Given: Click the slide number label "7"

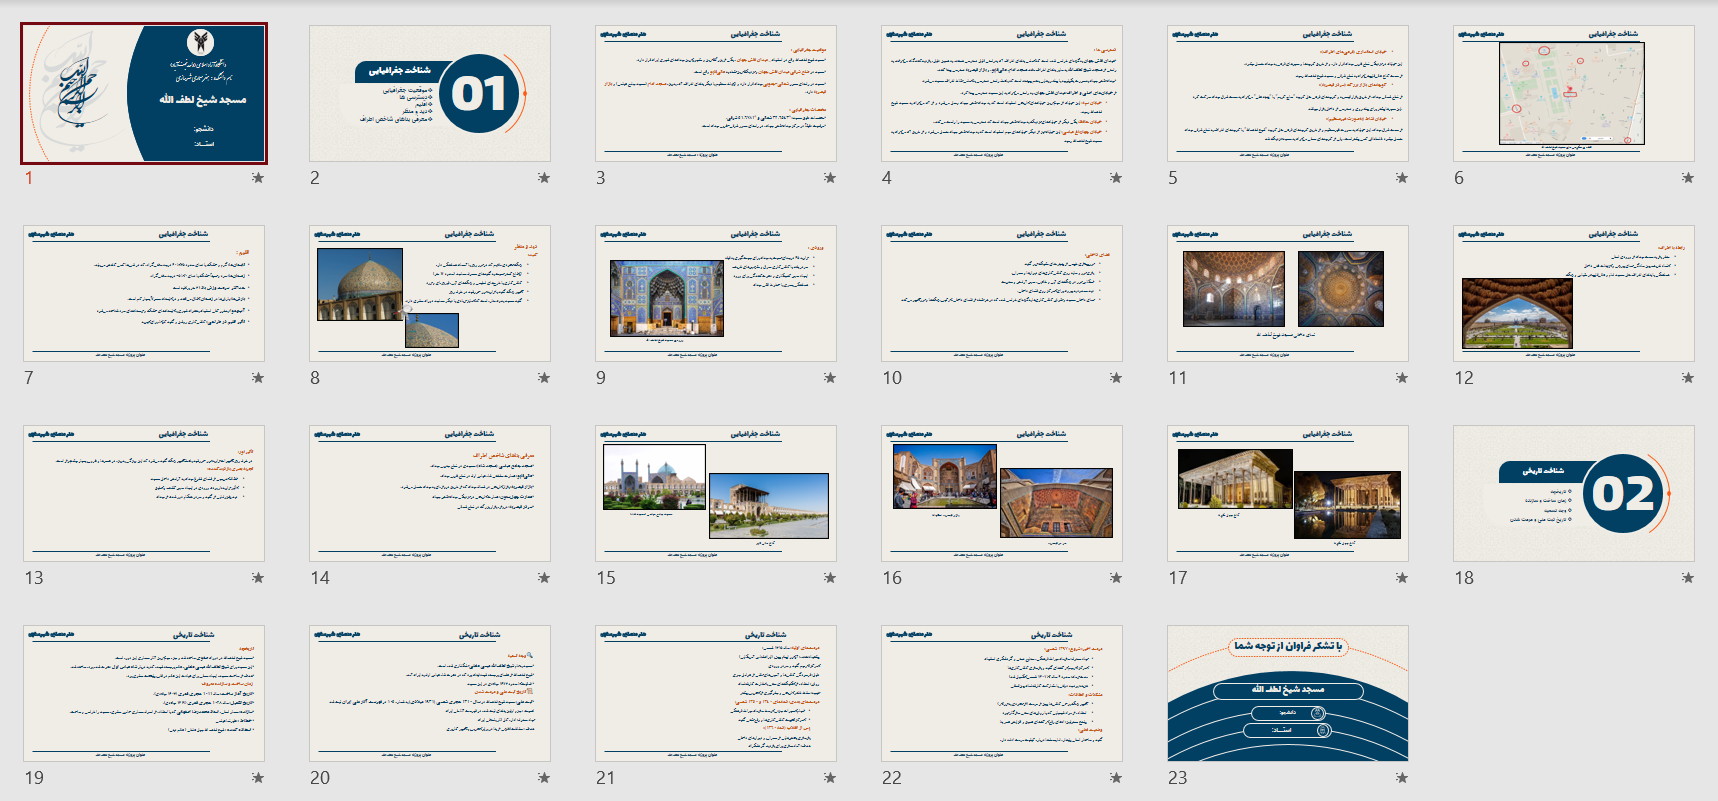Looking at the screenshot, I should click(x=29, y=378).
